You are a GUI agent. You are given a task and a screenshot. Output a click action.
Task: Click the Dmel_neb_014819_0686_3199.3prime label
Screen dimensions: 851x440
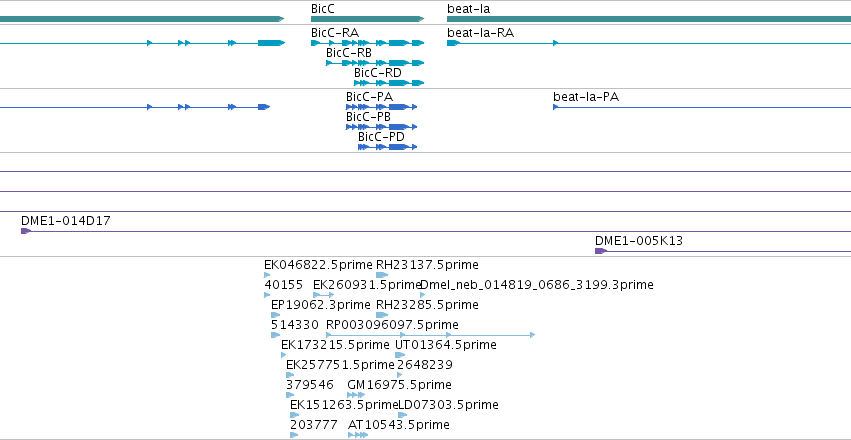tap(537, 285)
